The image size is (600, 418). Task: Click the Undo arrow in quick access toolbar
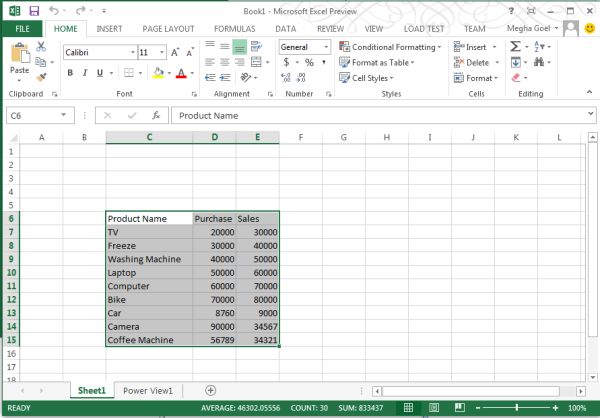pos(52,10)
